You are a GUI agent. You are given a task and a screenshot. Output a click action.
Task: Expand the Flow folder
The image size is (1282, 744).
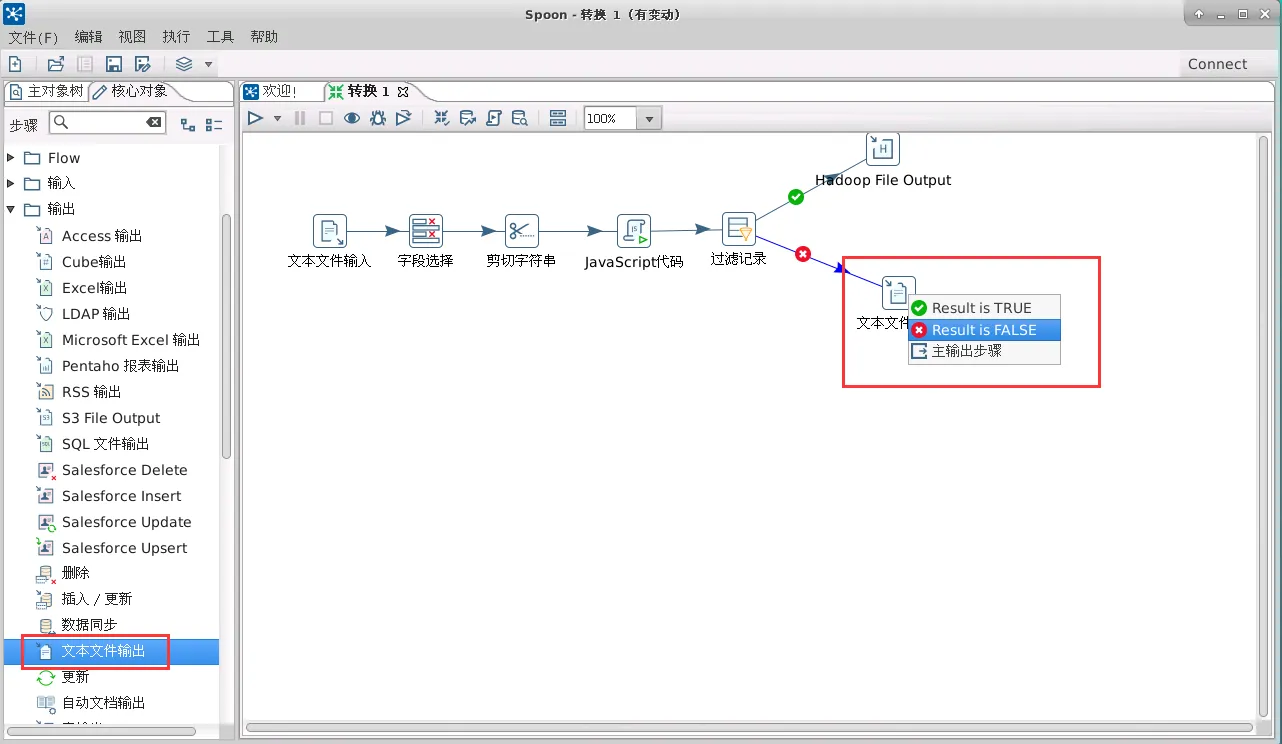[x=11, y=158]
